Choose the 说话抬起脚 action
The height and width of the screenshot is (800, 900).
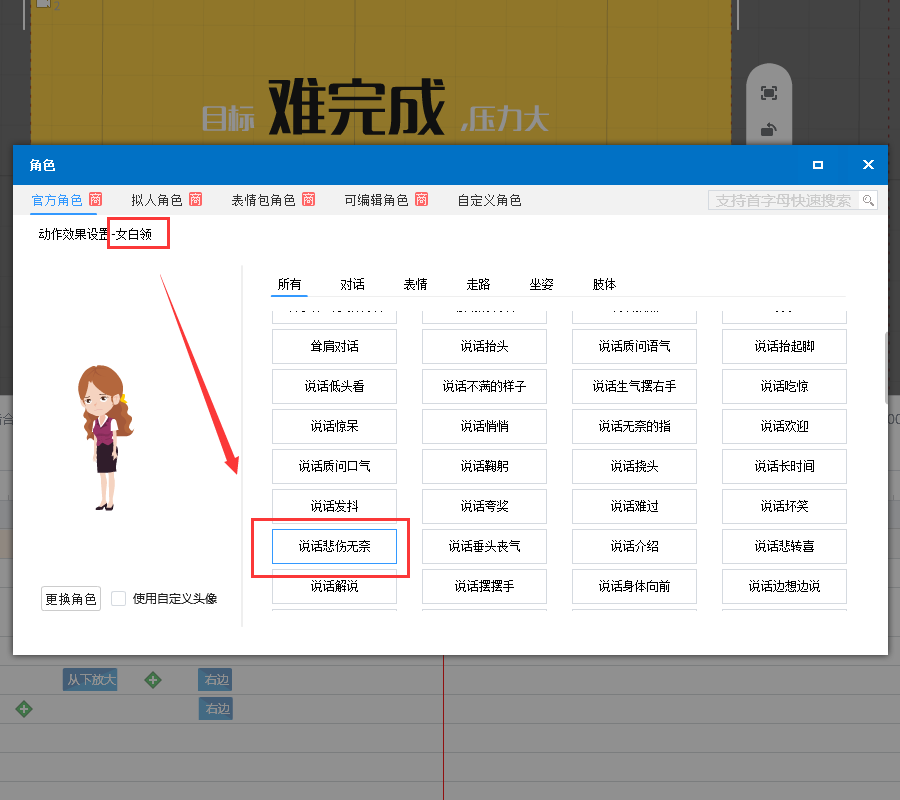click(784, 346)
